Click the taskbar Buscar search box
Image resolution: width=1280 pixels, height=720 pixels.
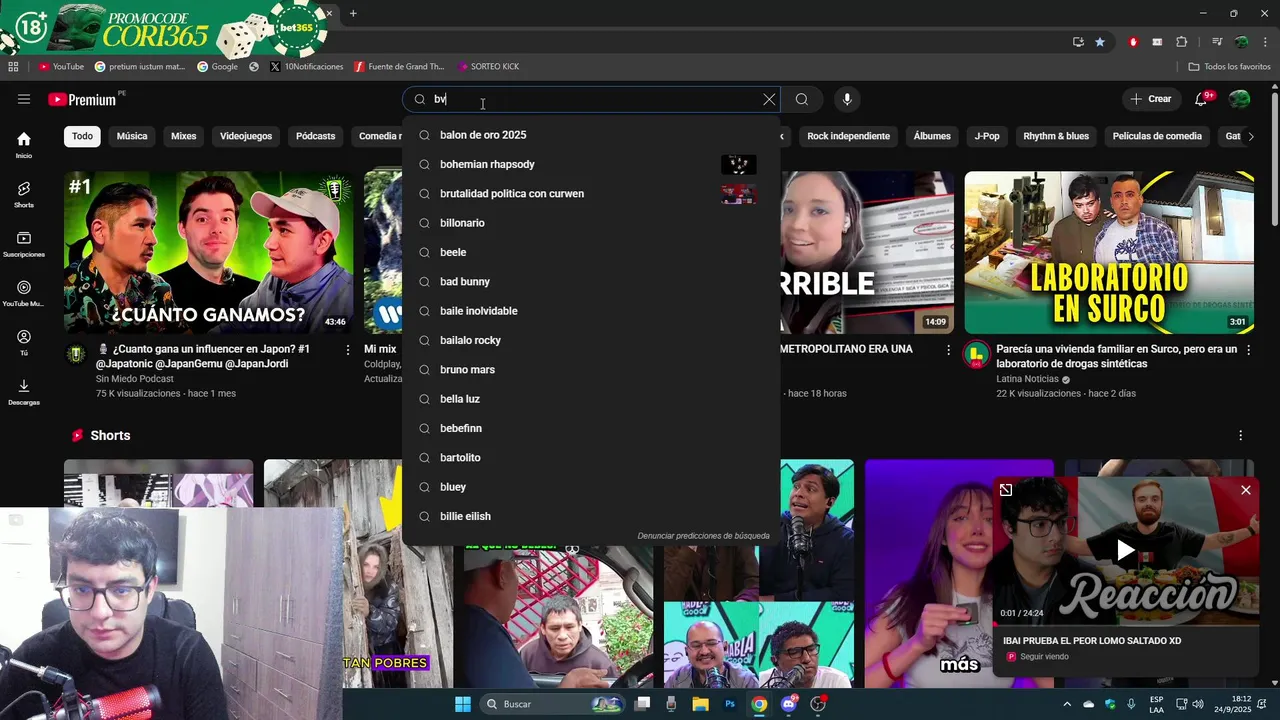pos(553,704)
